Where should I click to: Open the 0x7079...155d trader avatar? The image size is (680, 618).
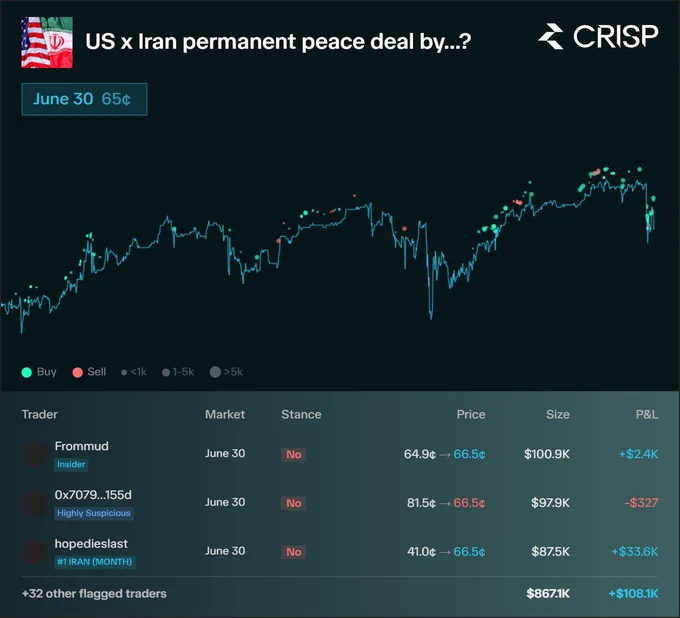tap(34, 503)
